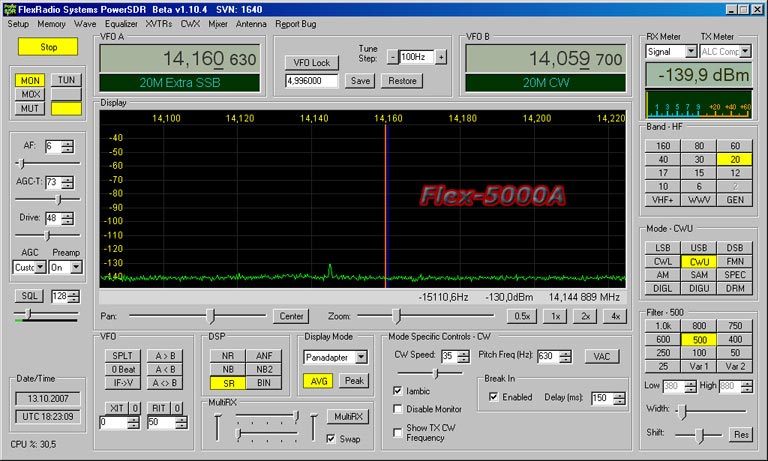Toggle the AVG display averaging button
The width and height of the screenshot is (768, 461).
coord(318,381)
